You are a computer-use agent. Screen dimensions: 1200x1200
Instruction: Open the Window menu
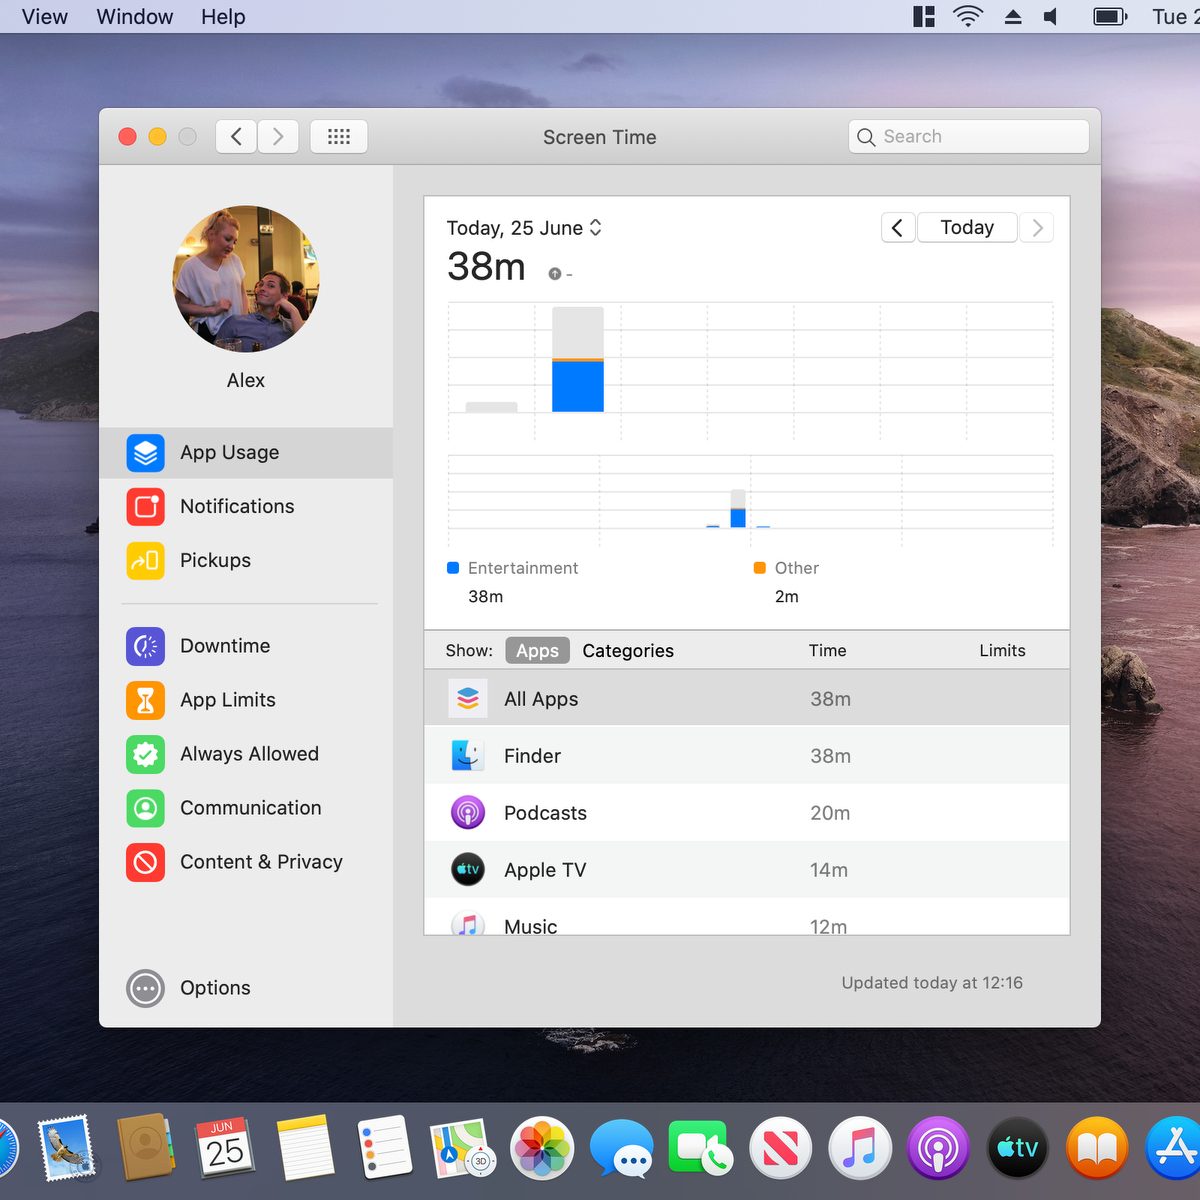[135, 17]
